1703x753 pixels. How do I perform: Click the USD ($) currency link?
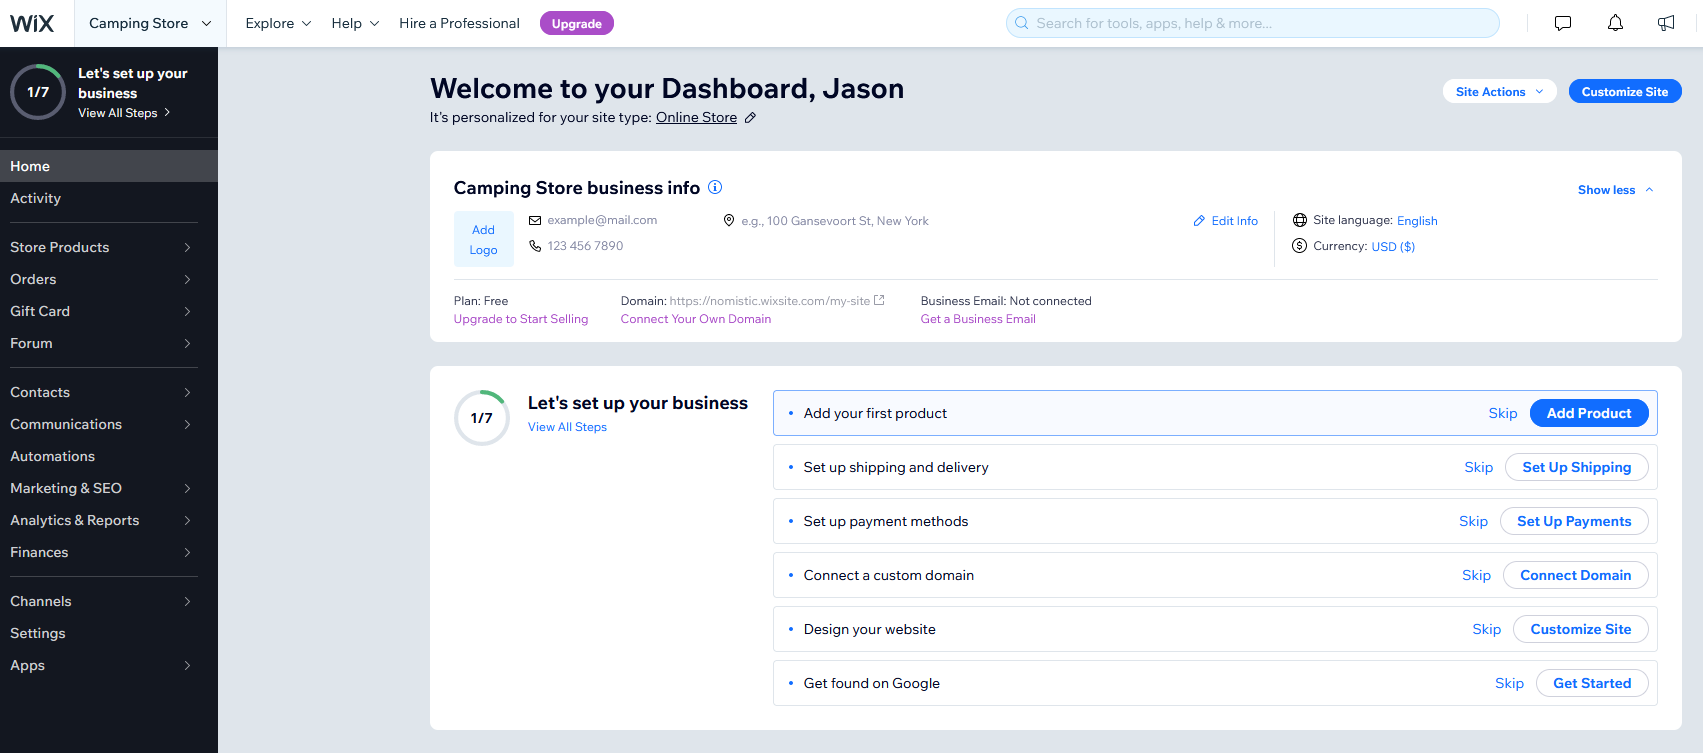(x=1393, y=247)
